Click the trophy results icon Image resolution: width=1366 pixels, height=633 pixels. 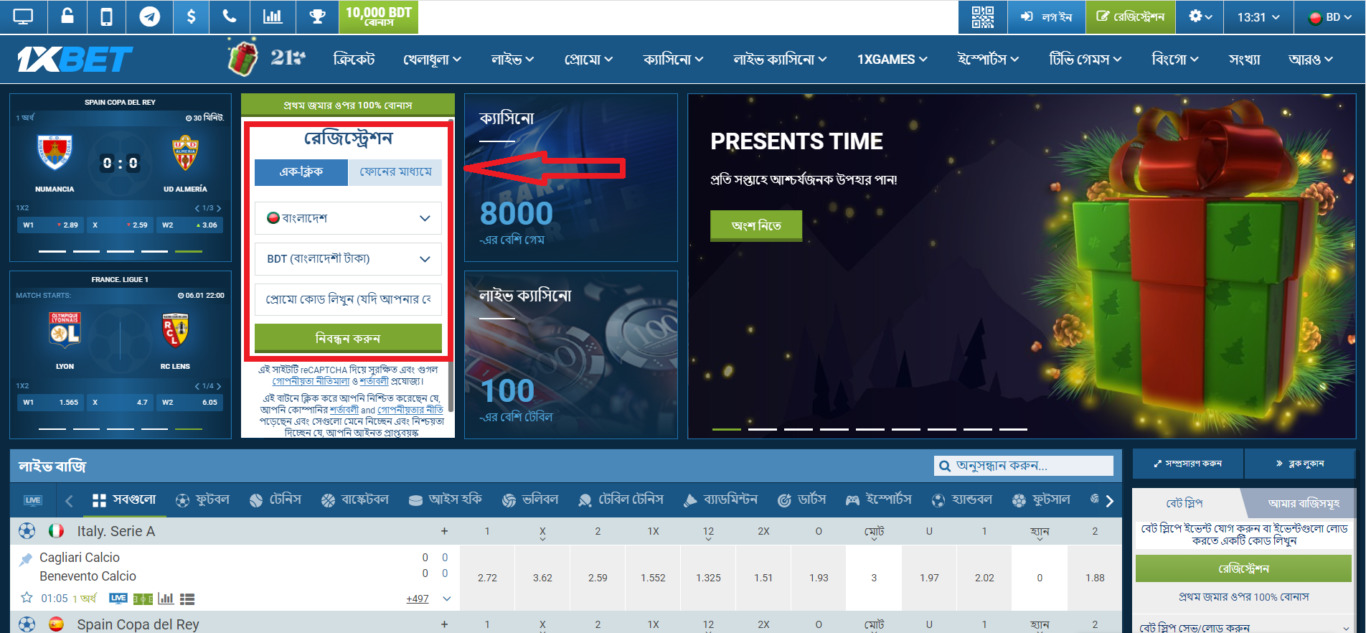317,17
